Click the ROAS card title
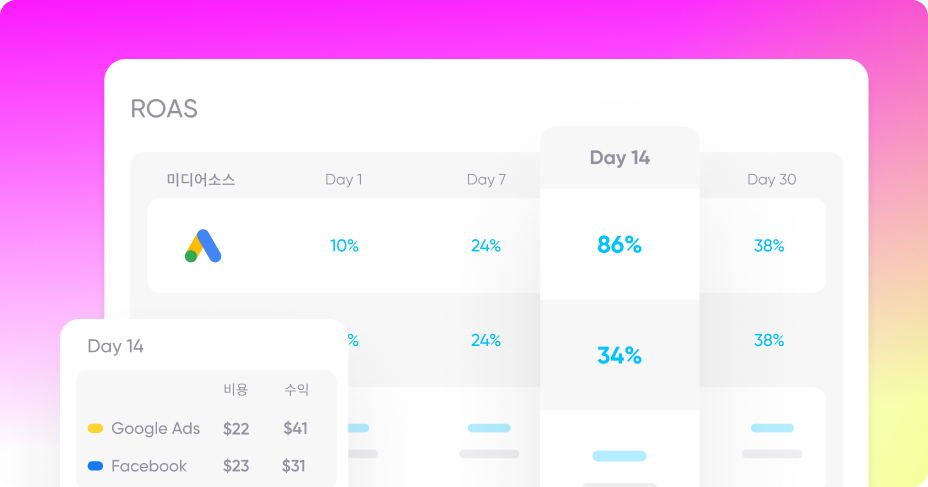Screen dimensions: 928x487 [x=164, y=109]
